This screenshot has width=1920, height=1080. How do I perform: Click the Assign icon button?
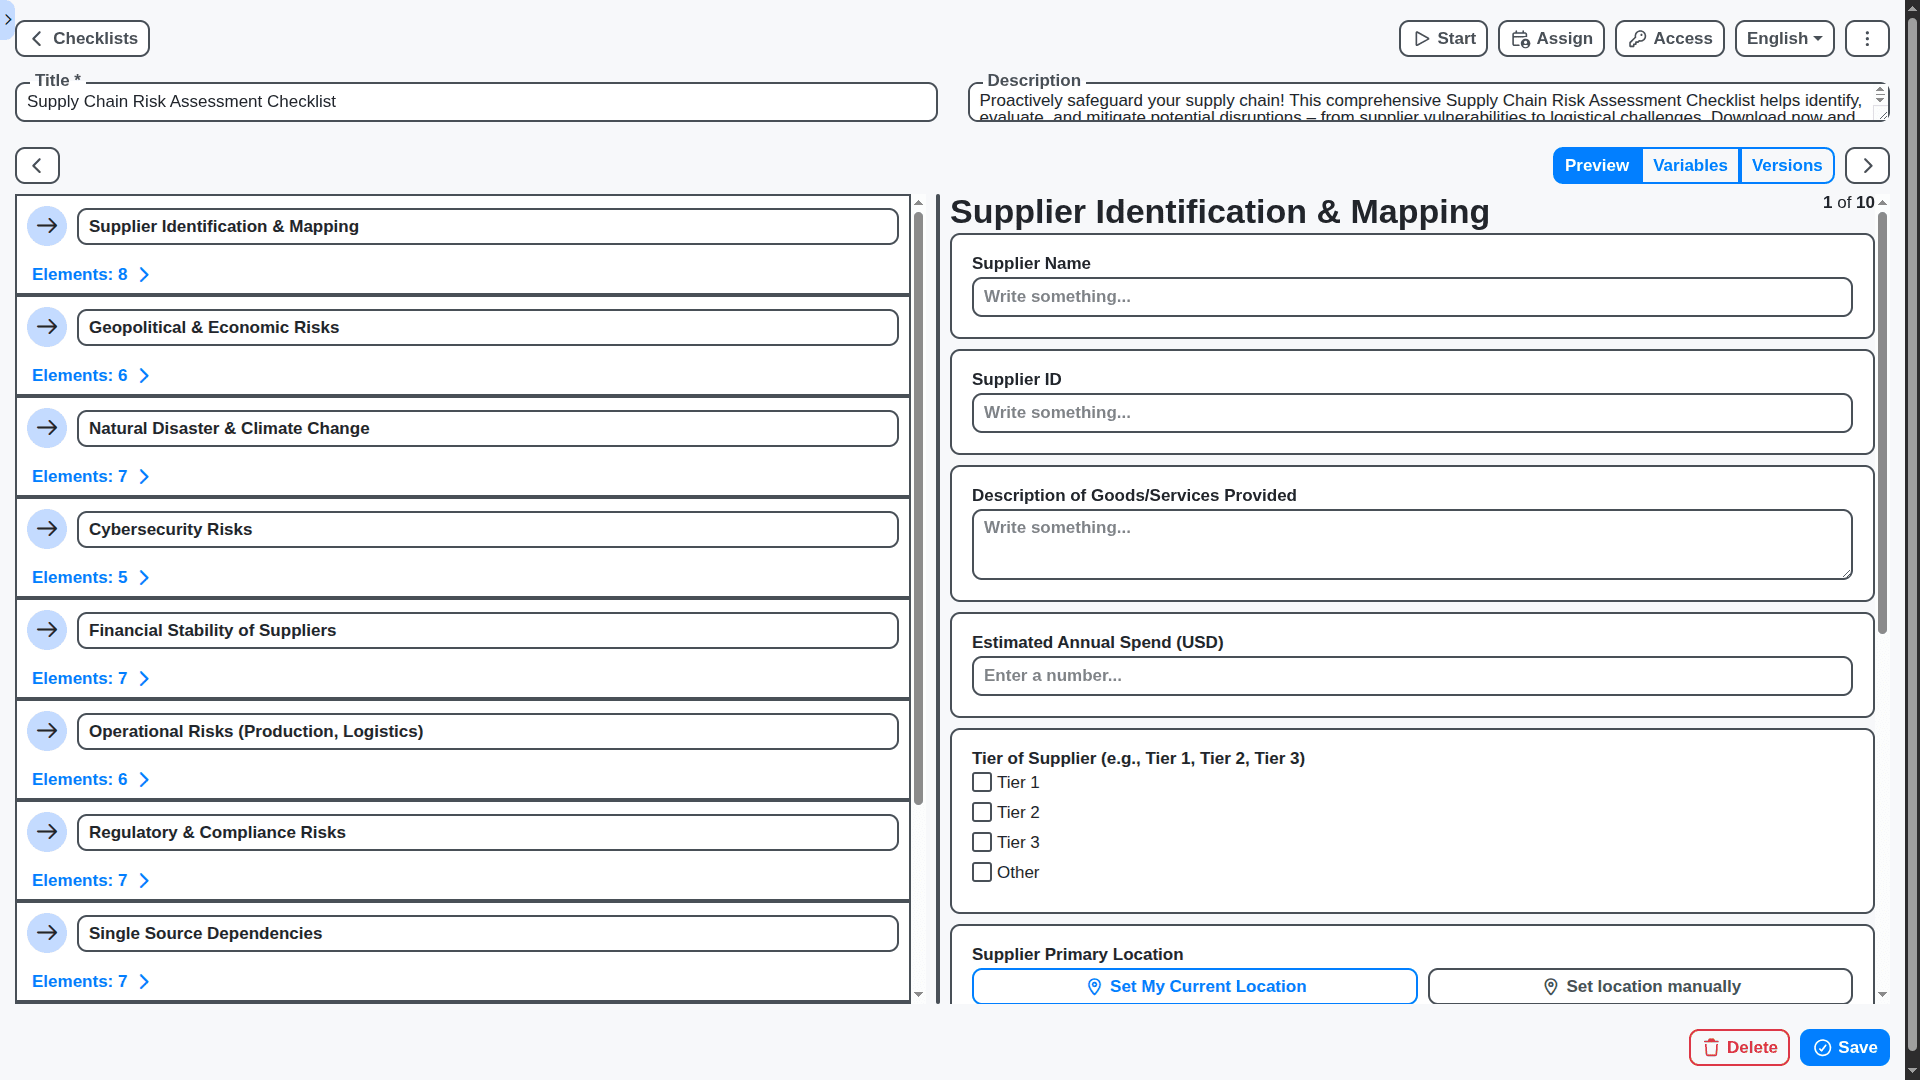[1520, 38]
